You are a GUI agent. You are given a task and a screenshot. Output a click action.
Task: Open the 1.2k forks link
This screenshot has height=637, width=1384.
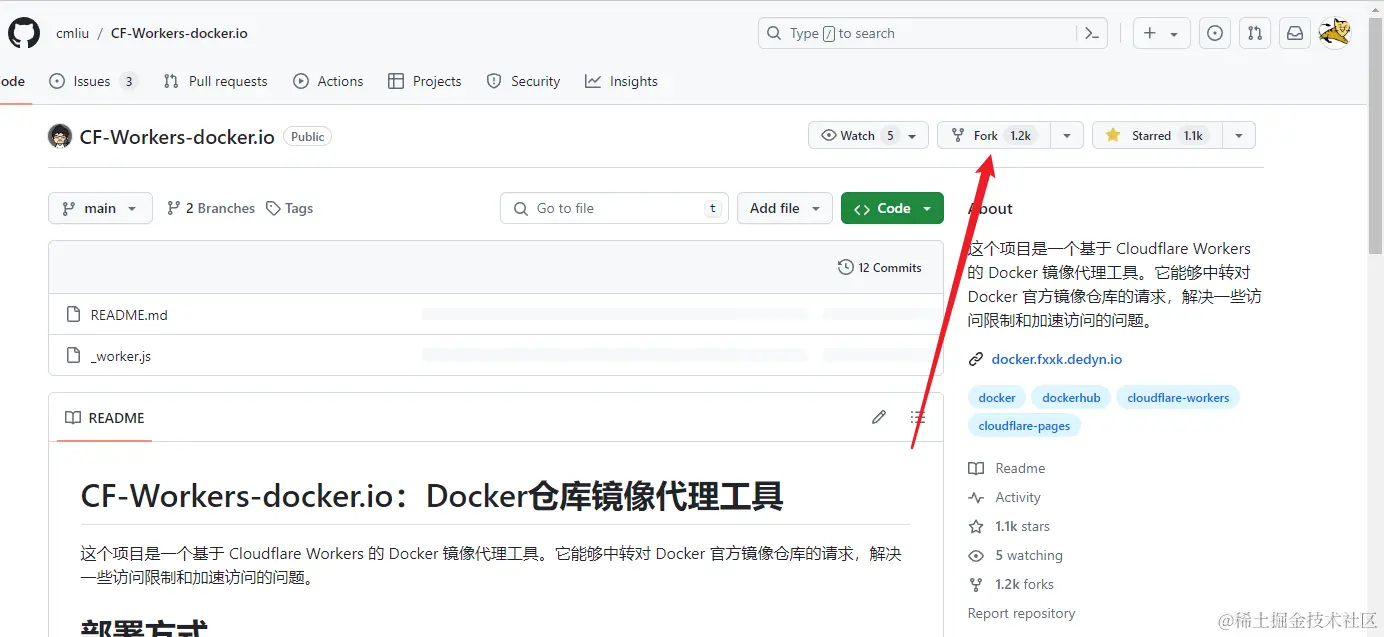coord(1012,584)
